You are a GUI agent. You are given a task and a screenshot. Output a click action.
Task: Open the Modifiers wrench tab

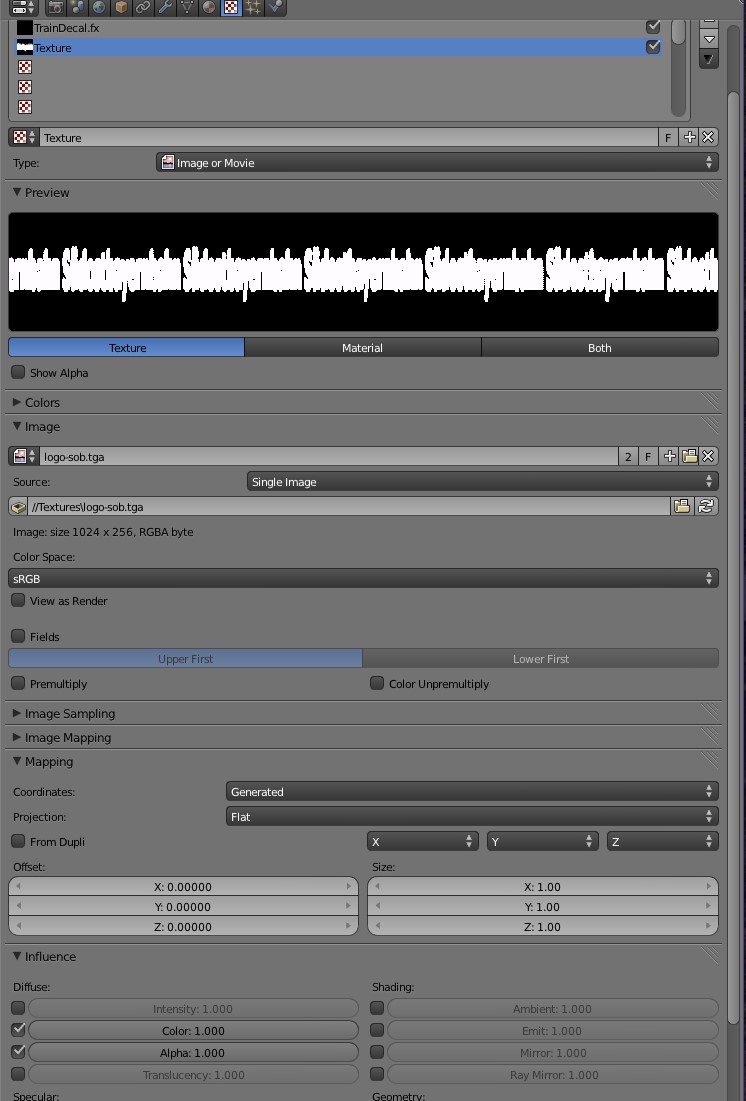pos(165,8)
